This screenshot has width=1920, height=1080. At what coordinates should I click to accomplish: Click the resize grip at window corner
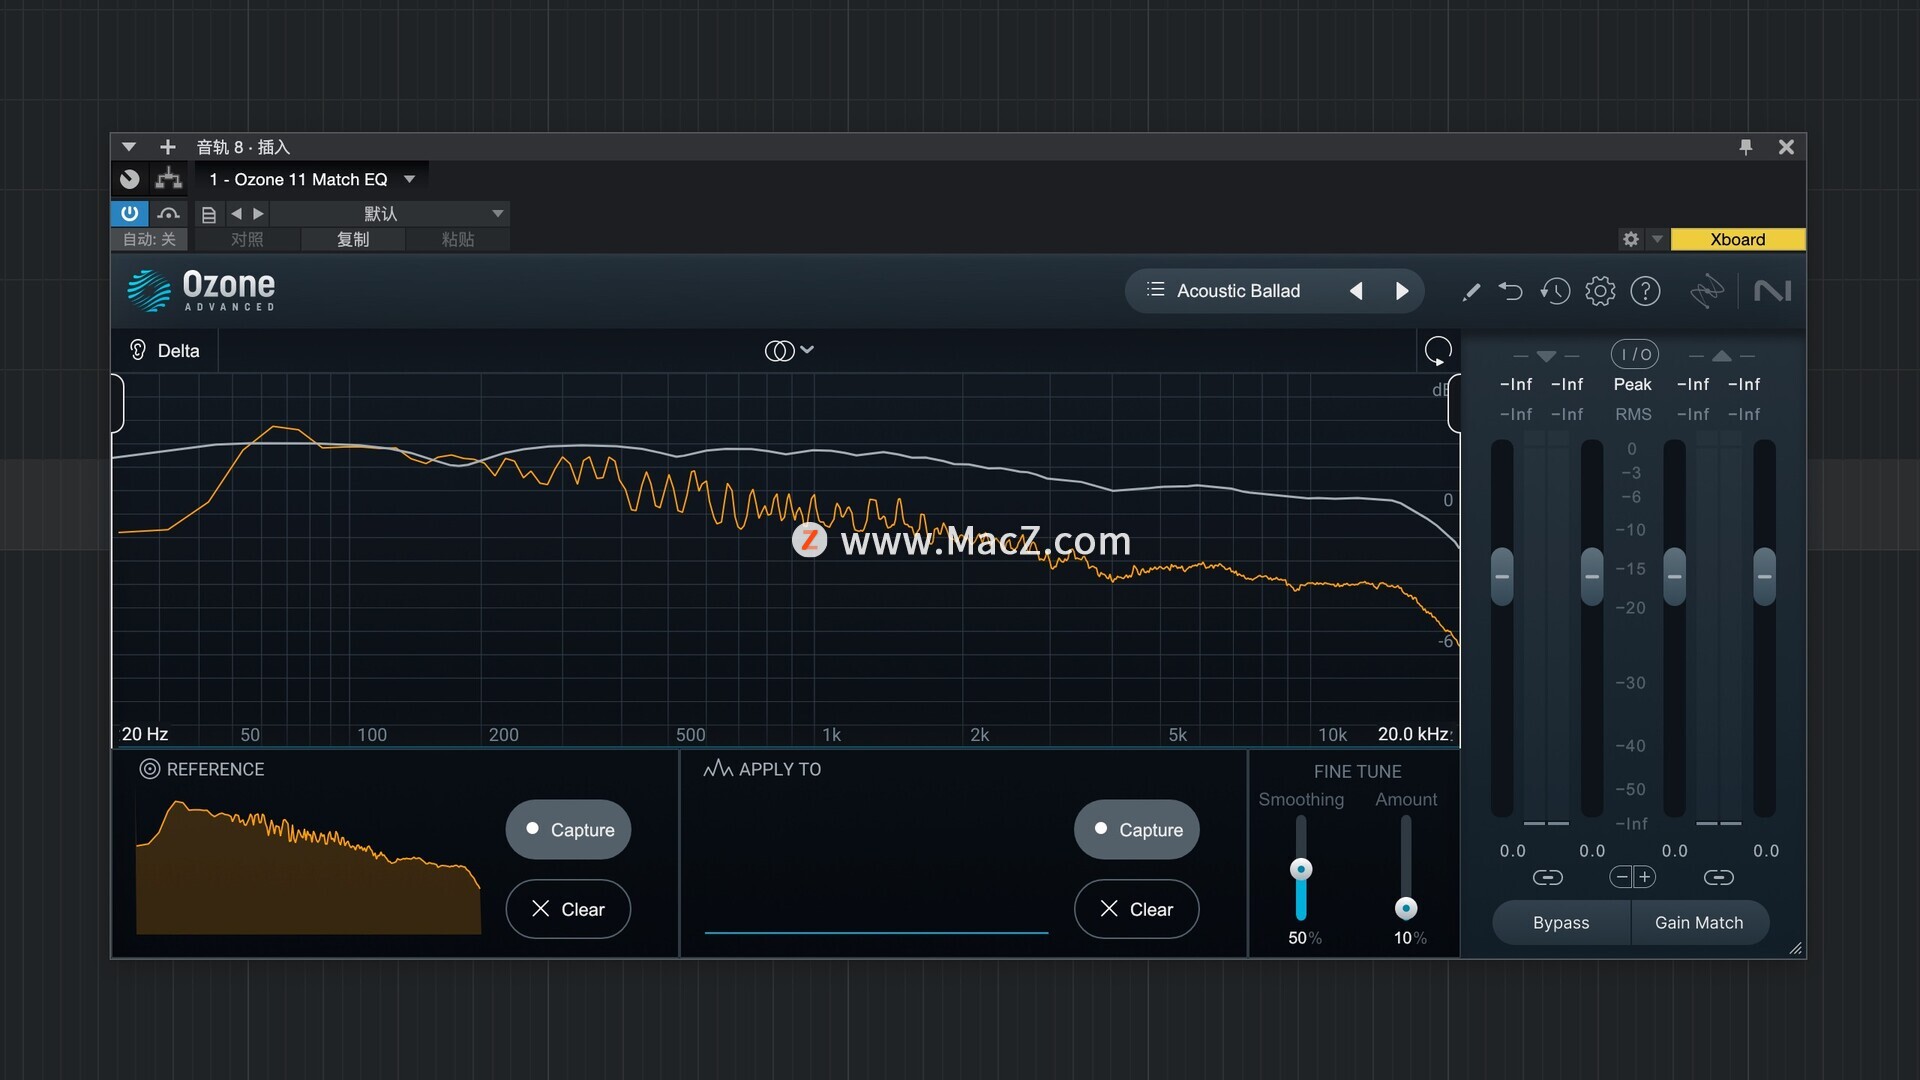(x=1795, y=948)
